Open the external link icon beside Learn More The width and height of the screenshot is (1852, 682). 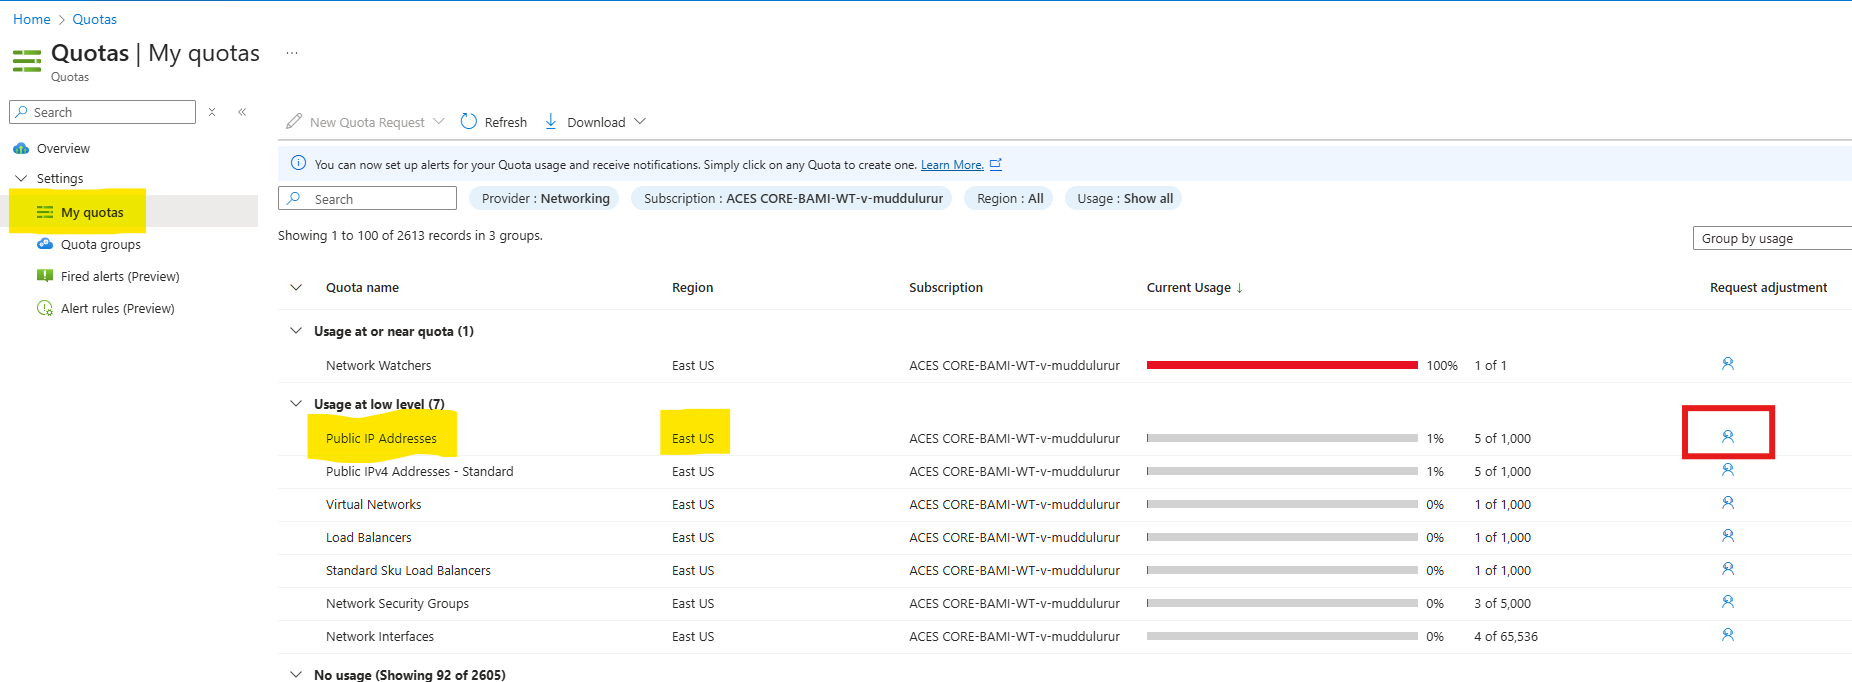[995, 164]
